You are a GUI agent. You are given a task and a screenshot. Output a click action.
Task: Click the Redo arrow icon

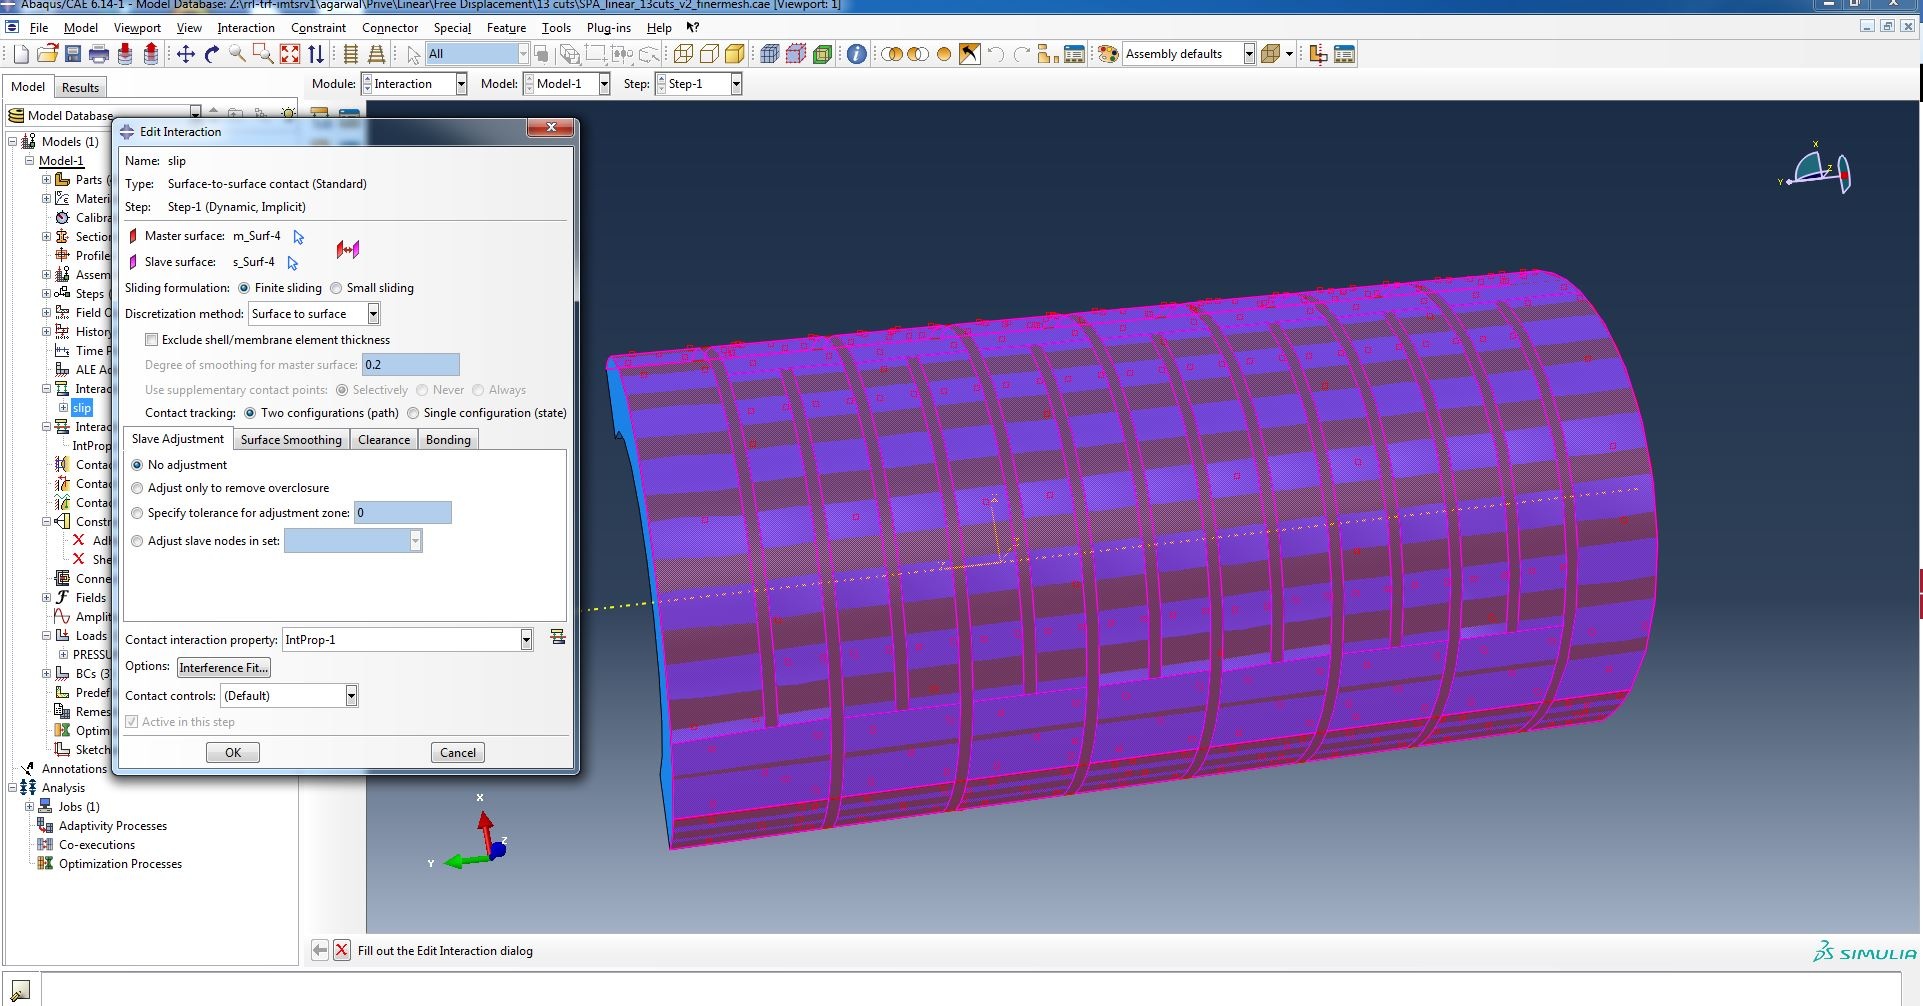pos(1022,54)
